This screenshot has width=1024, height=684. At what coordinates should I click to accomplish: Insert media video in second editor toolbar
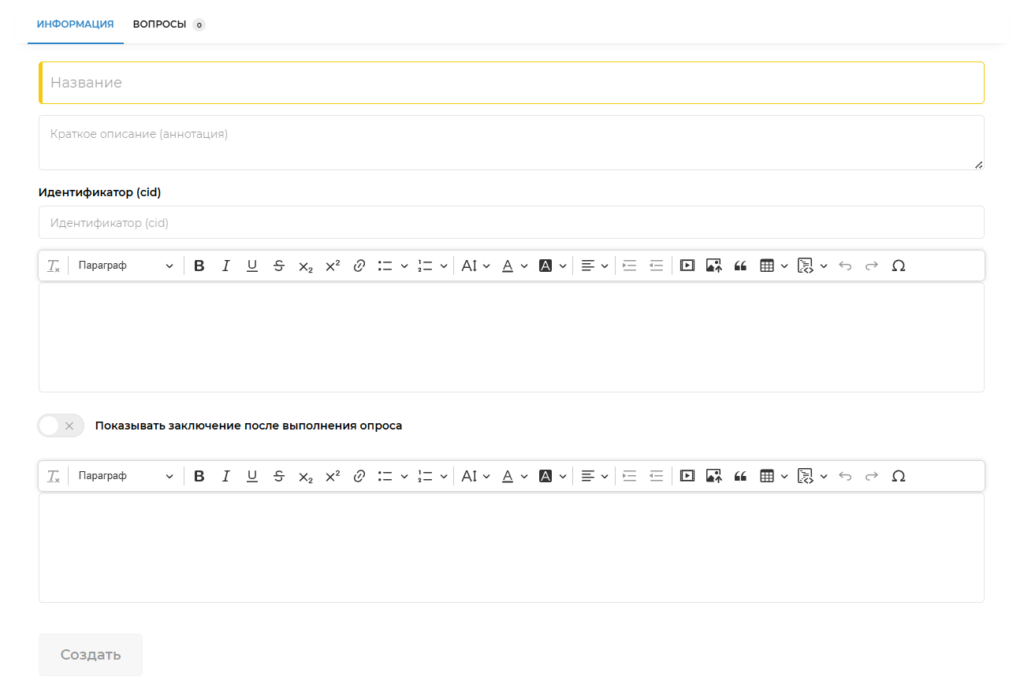[687, 476]
